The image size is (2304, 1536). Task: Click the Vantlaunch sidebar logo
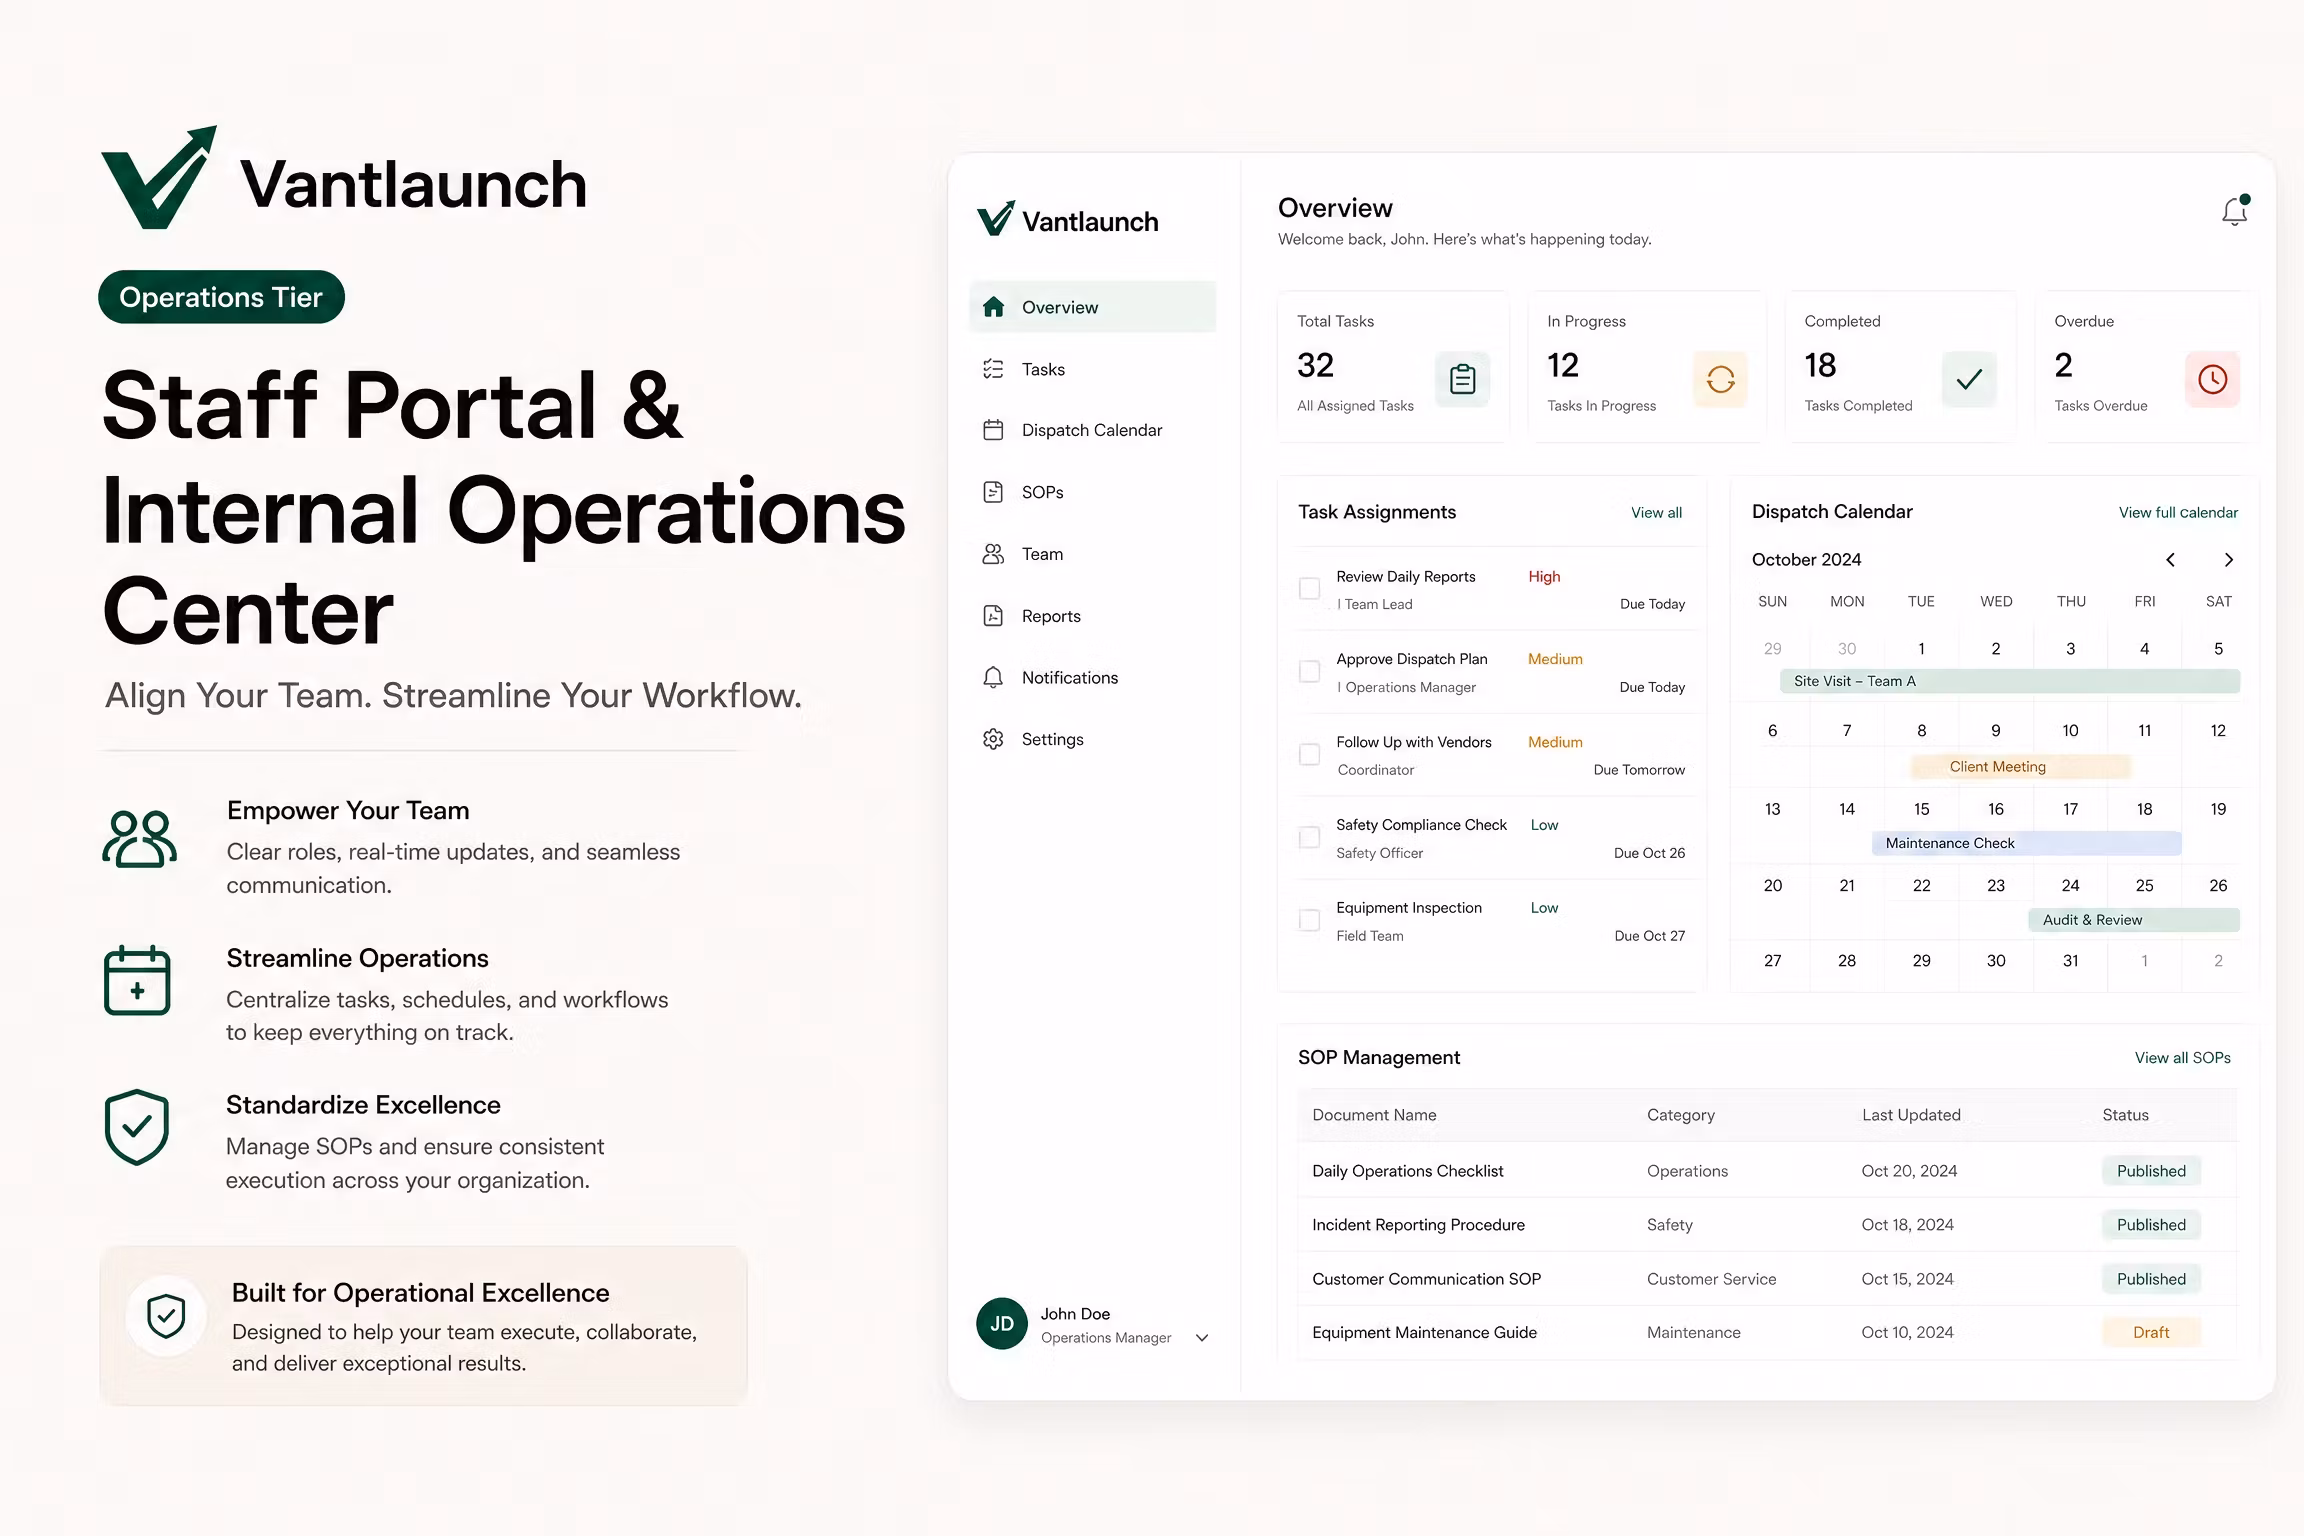pos(1067,220)
